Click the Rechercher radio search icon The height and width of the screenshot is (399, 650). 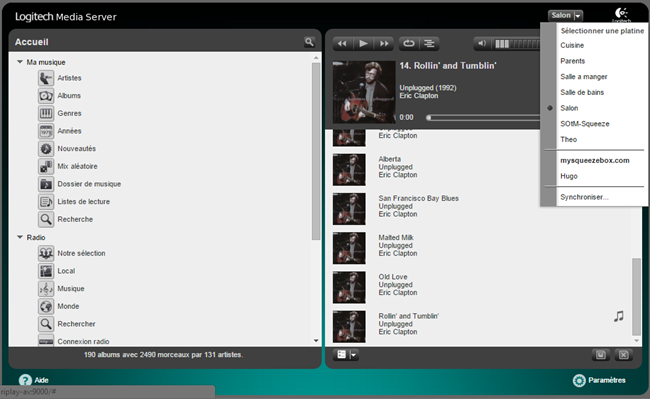pyautogui.click(x=46, y=324)
